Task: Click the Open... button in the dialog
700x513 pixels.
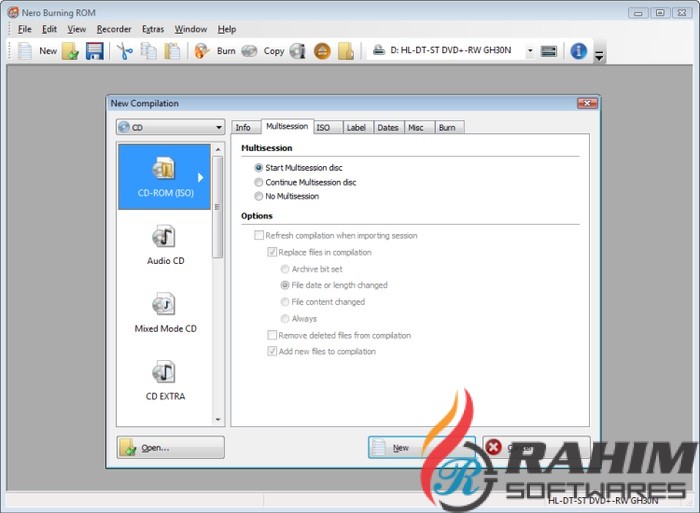Action: [171, 447]
